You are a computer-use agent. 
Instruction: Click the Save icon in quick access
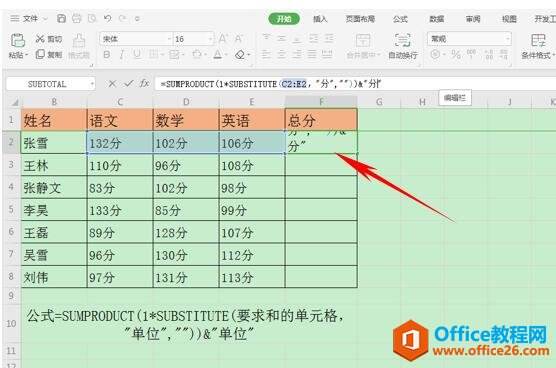point(61,18)
